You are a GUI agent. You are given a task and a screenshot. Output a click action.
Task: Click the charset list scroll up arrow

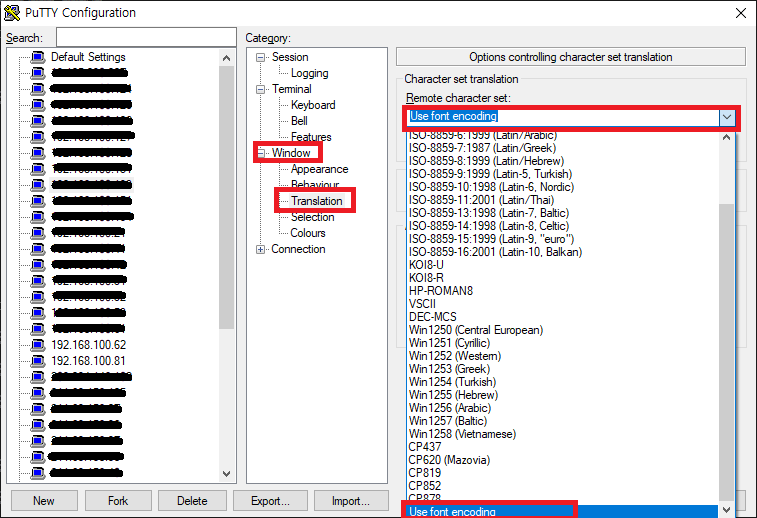pos(727,138)
